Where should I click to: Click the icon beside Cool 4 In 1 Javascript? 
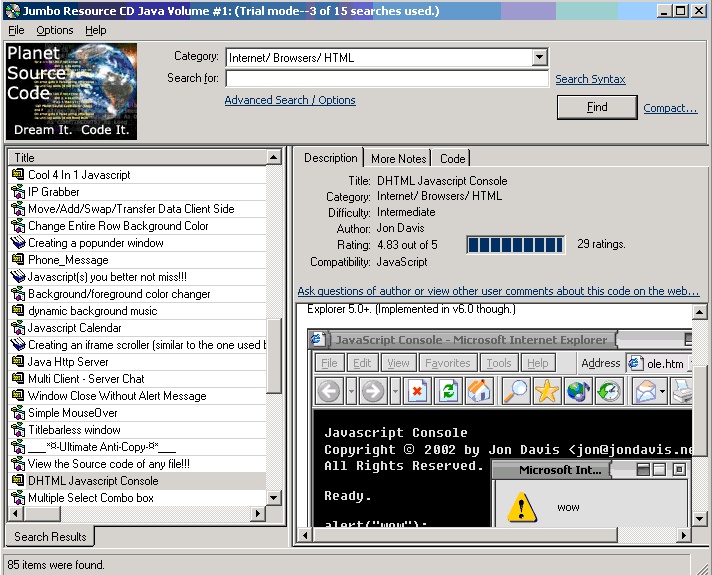(18, 174)
